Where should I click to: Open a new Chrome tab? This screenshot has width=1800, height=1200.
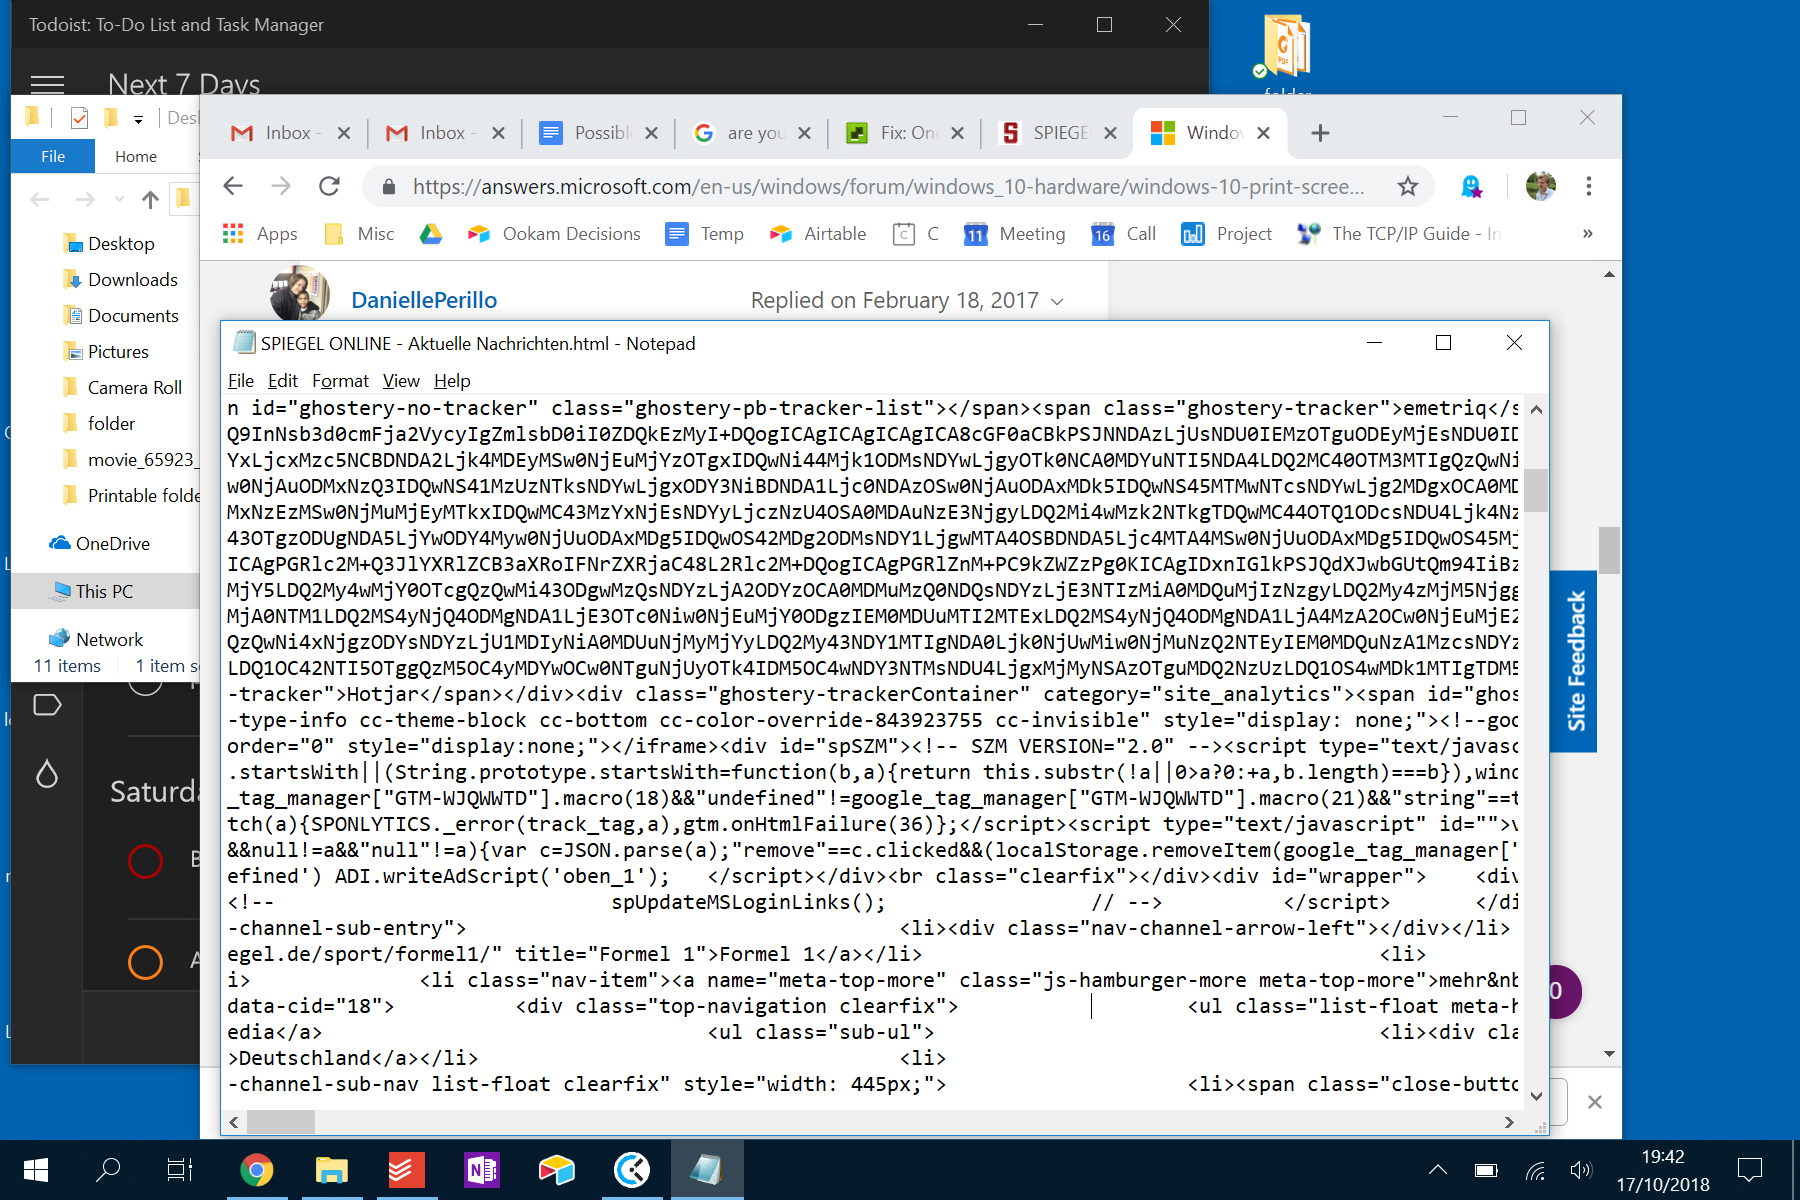(x=1320, y=133)
